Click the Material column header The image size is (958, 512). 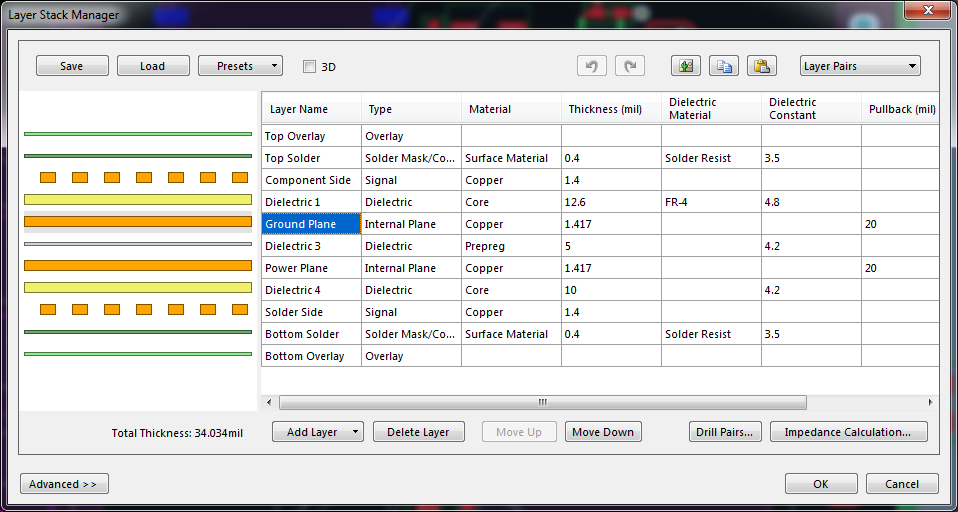pos(511,109)
